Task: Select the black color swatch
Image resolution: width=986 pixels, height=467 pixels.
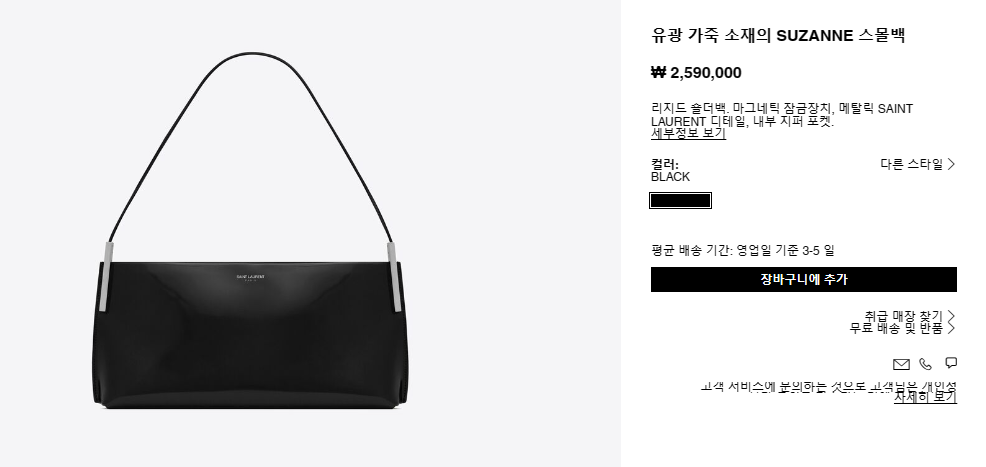Action: click(x=680, y=201)
